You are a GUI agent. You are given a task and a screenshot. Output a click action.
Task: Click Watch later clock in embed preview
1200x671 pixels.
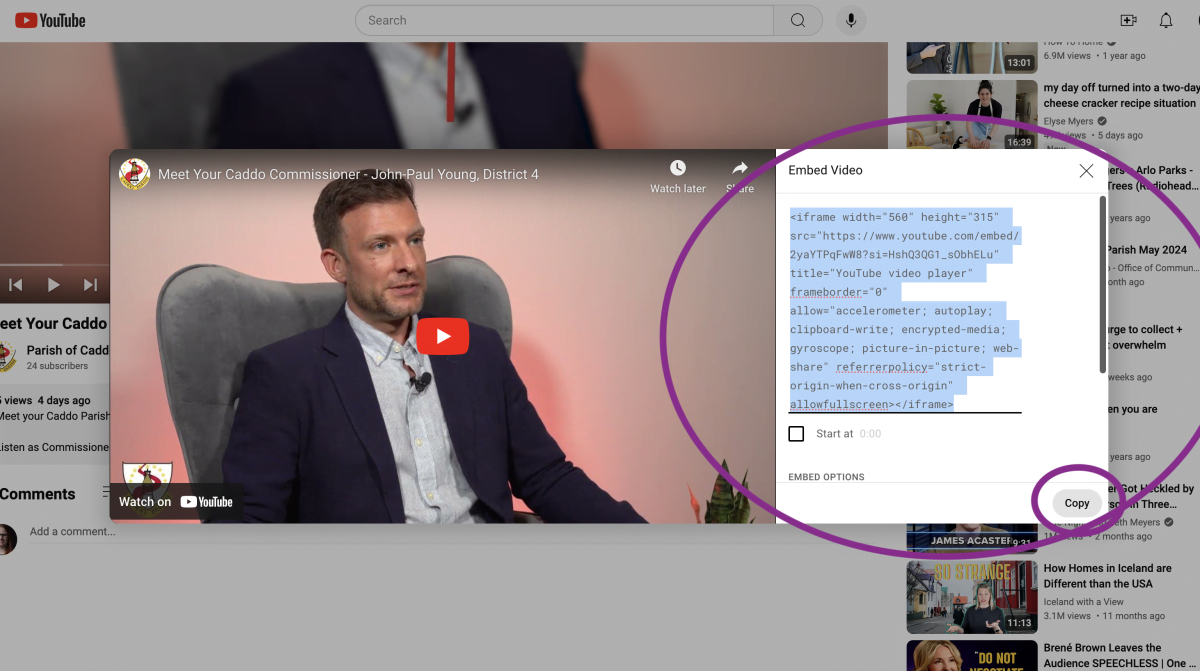click(x=678, y=169)
